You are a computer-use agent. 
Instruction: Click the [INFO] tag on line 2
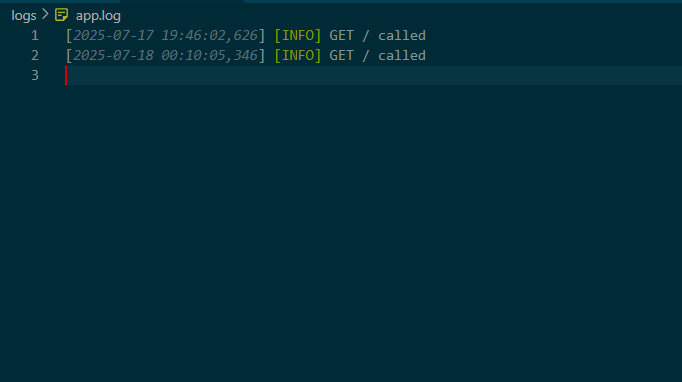click(x=298, y=56)
